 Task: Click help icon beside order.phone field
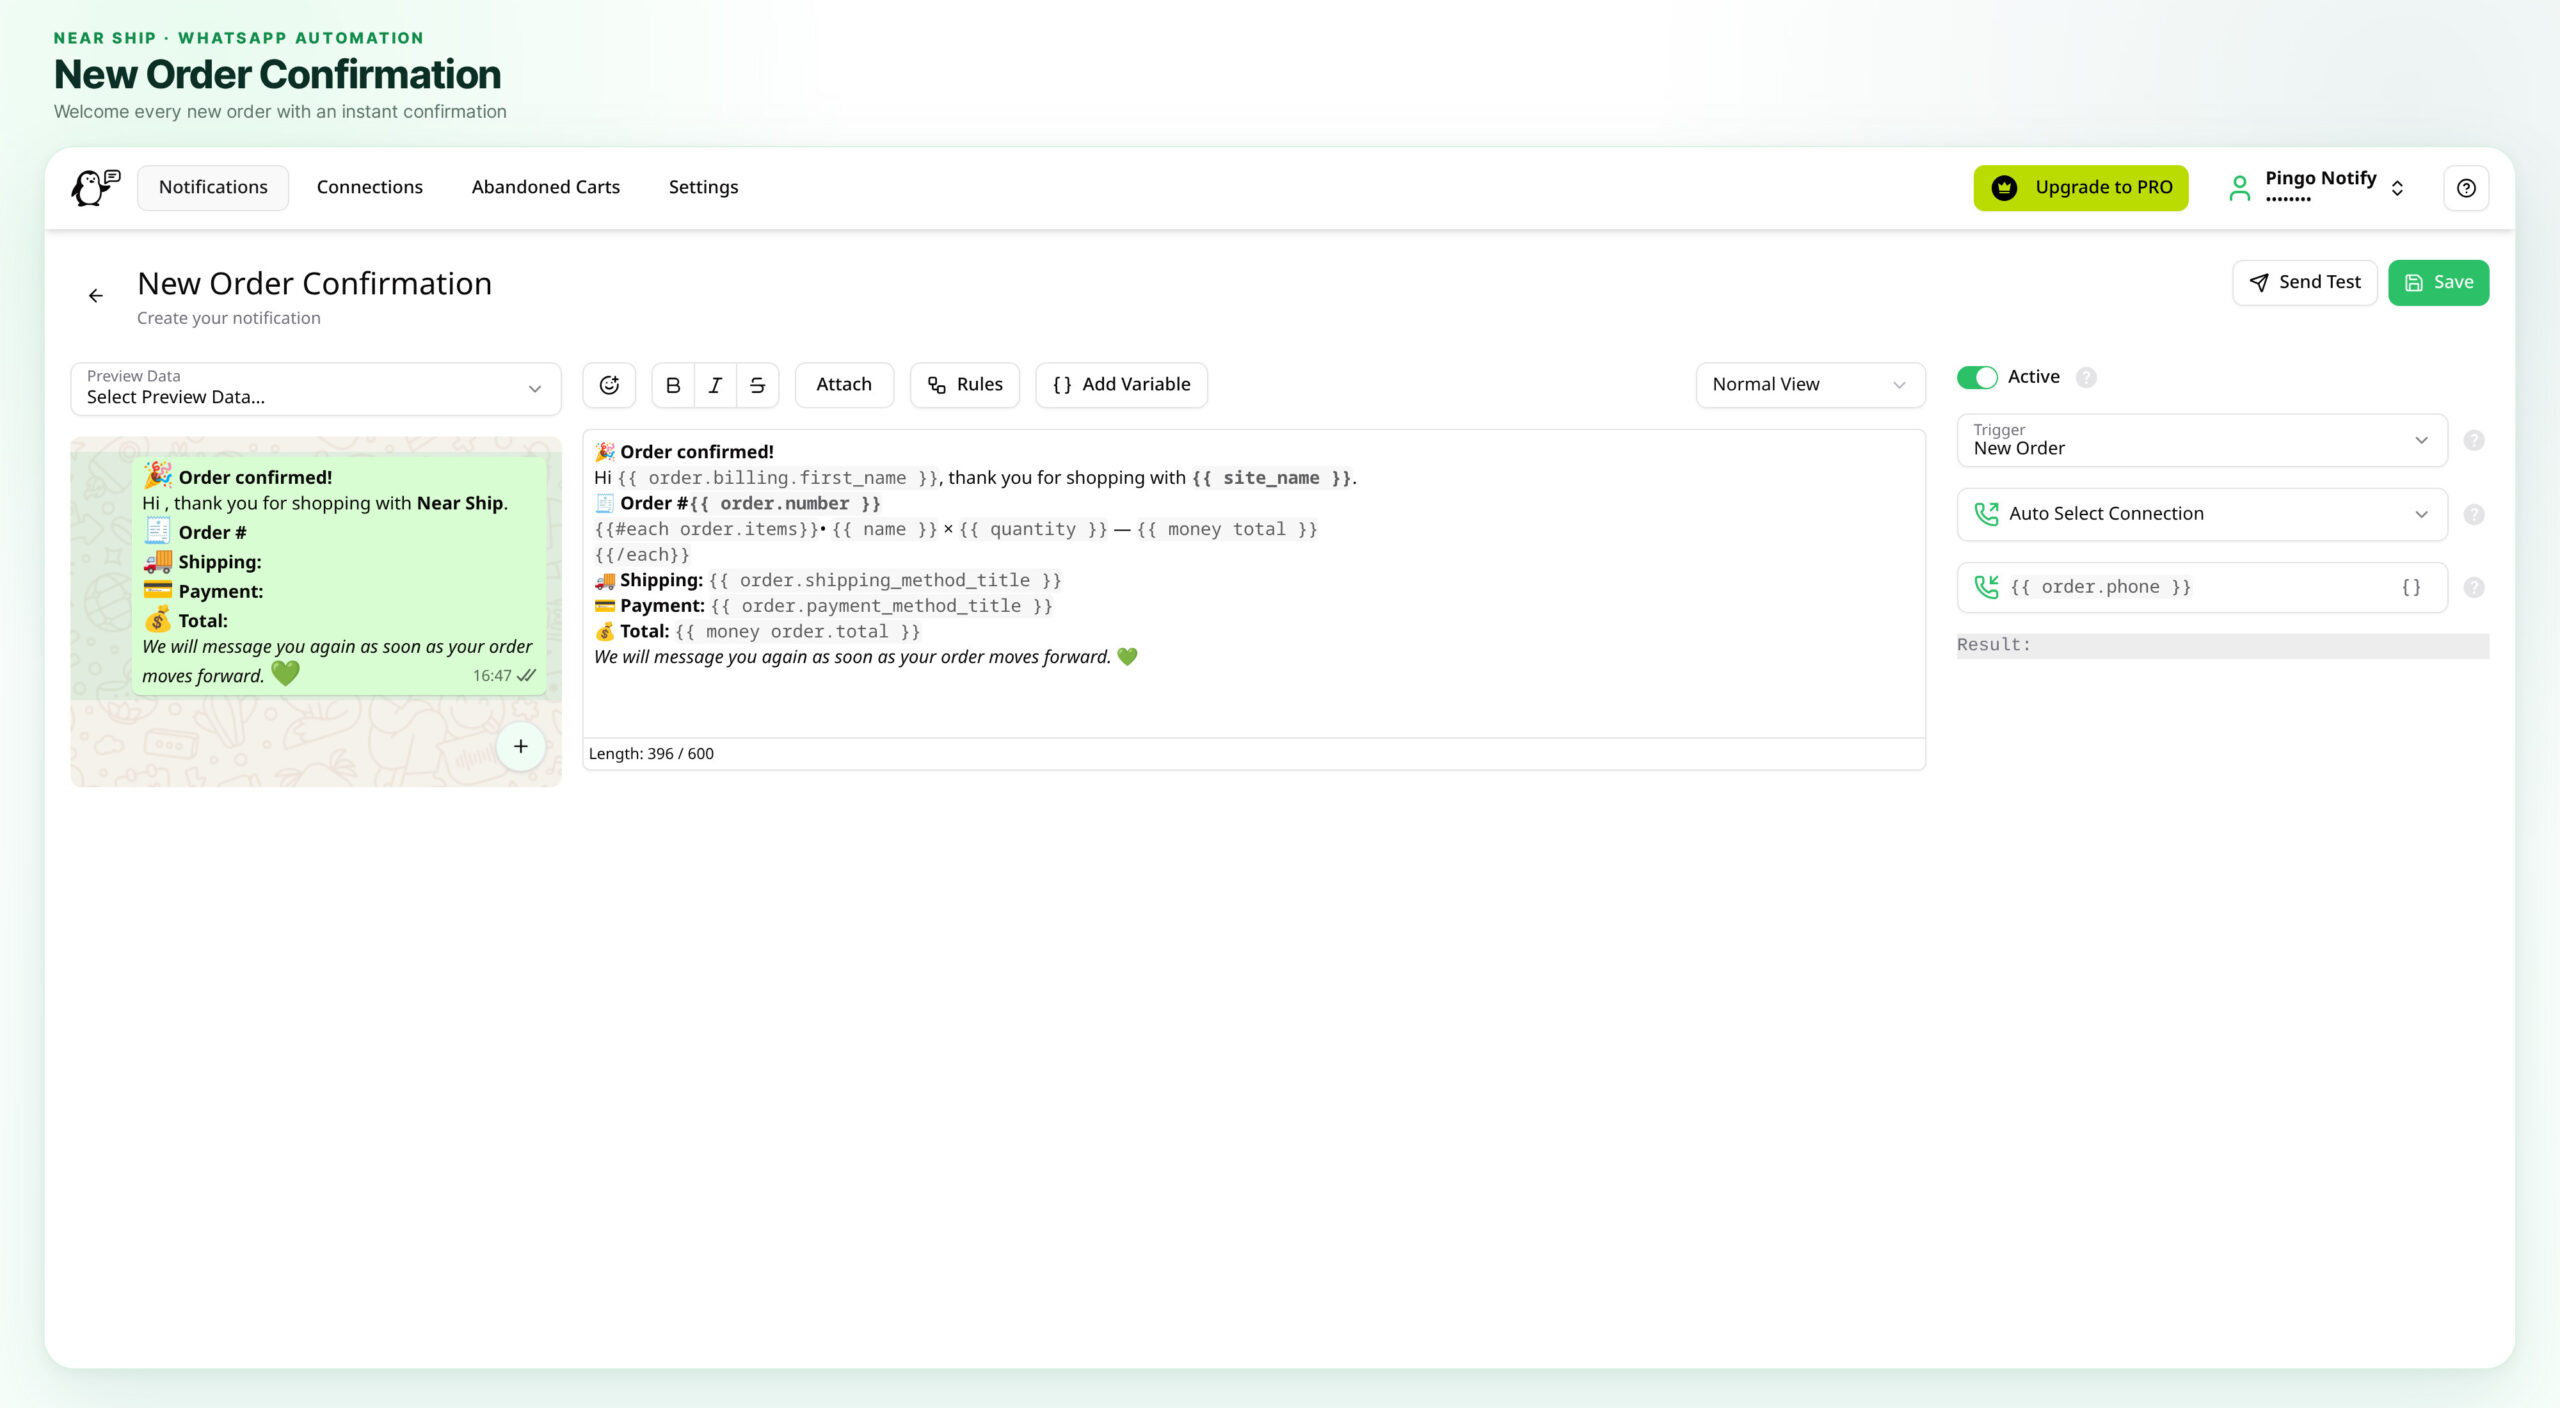[2474, 587]
